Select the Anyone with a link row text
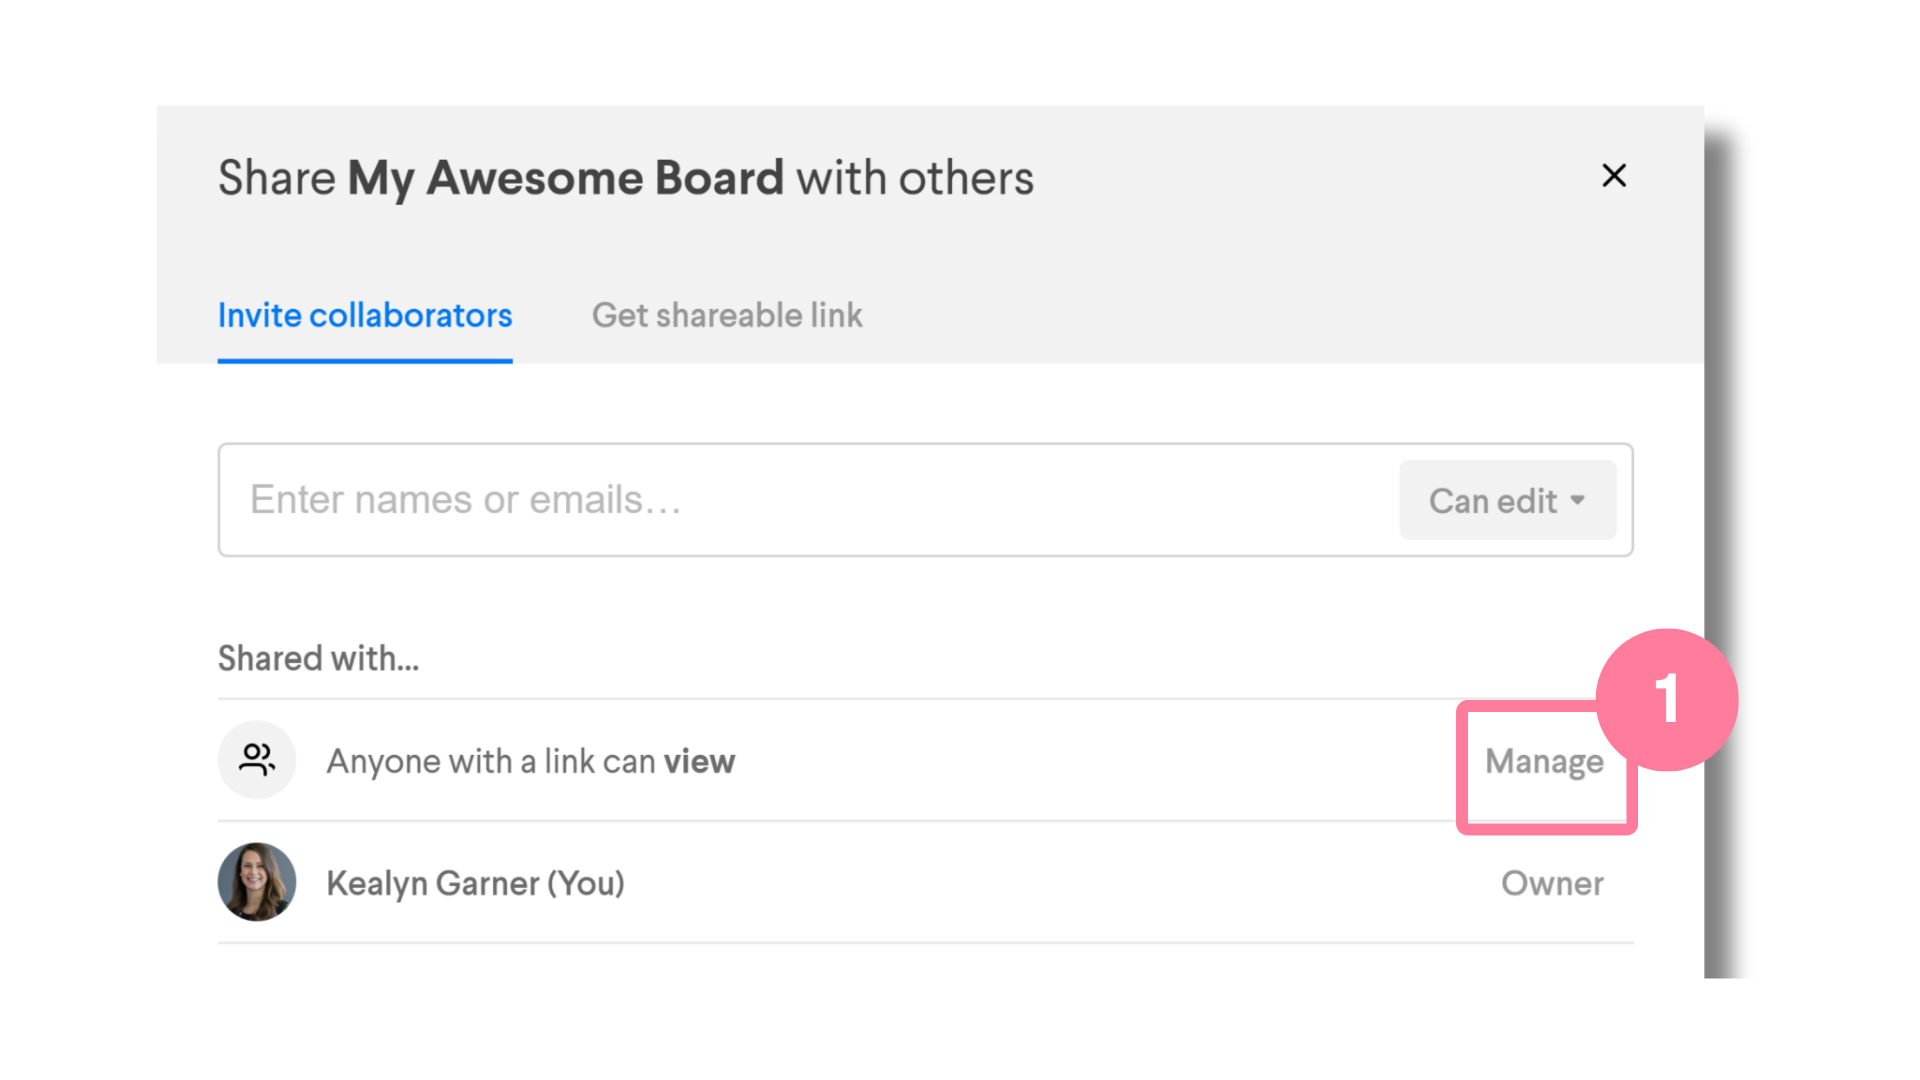This screenshot has height=1080, width=1920. point(531,762)
